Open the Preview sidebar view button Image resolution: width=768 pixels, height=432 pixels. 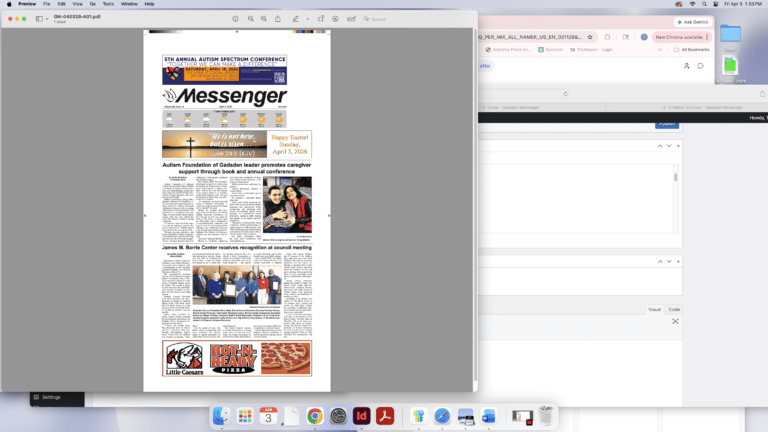pos(39,19)
